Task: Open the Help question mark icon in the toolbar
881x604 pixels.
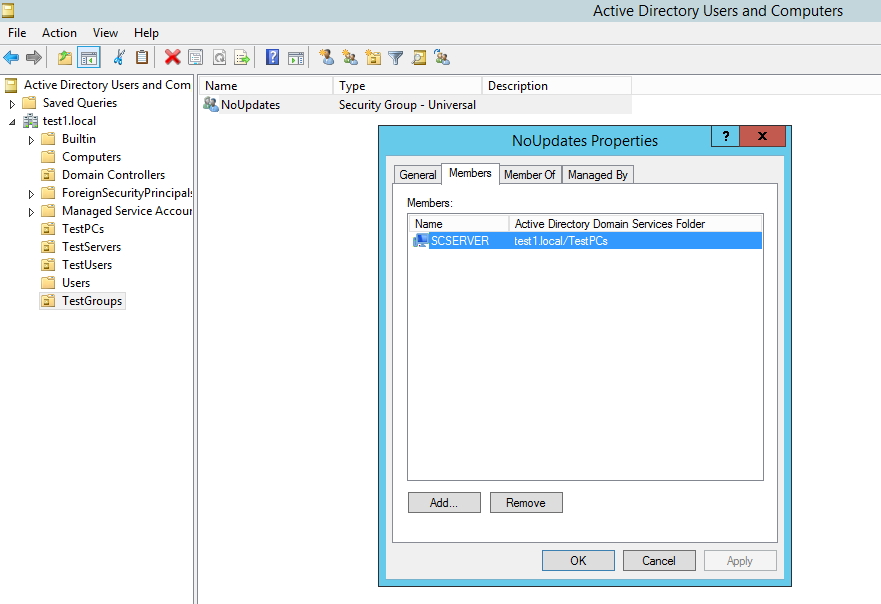Action: pos(273,57)
